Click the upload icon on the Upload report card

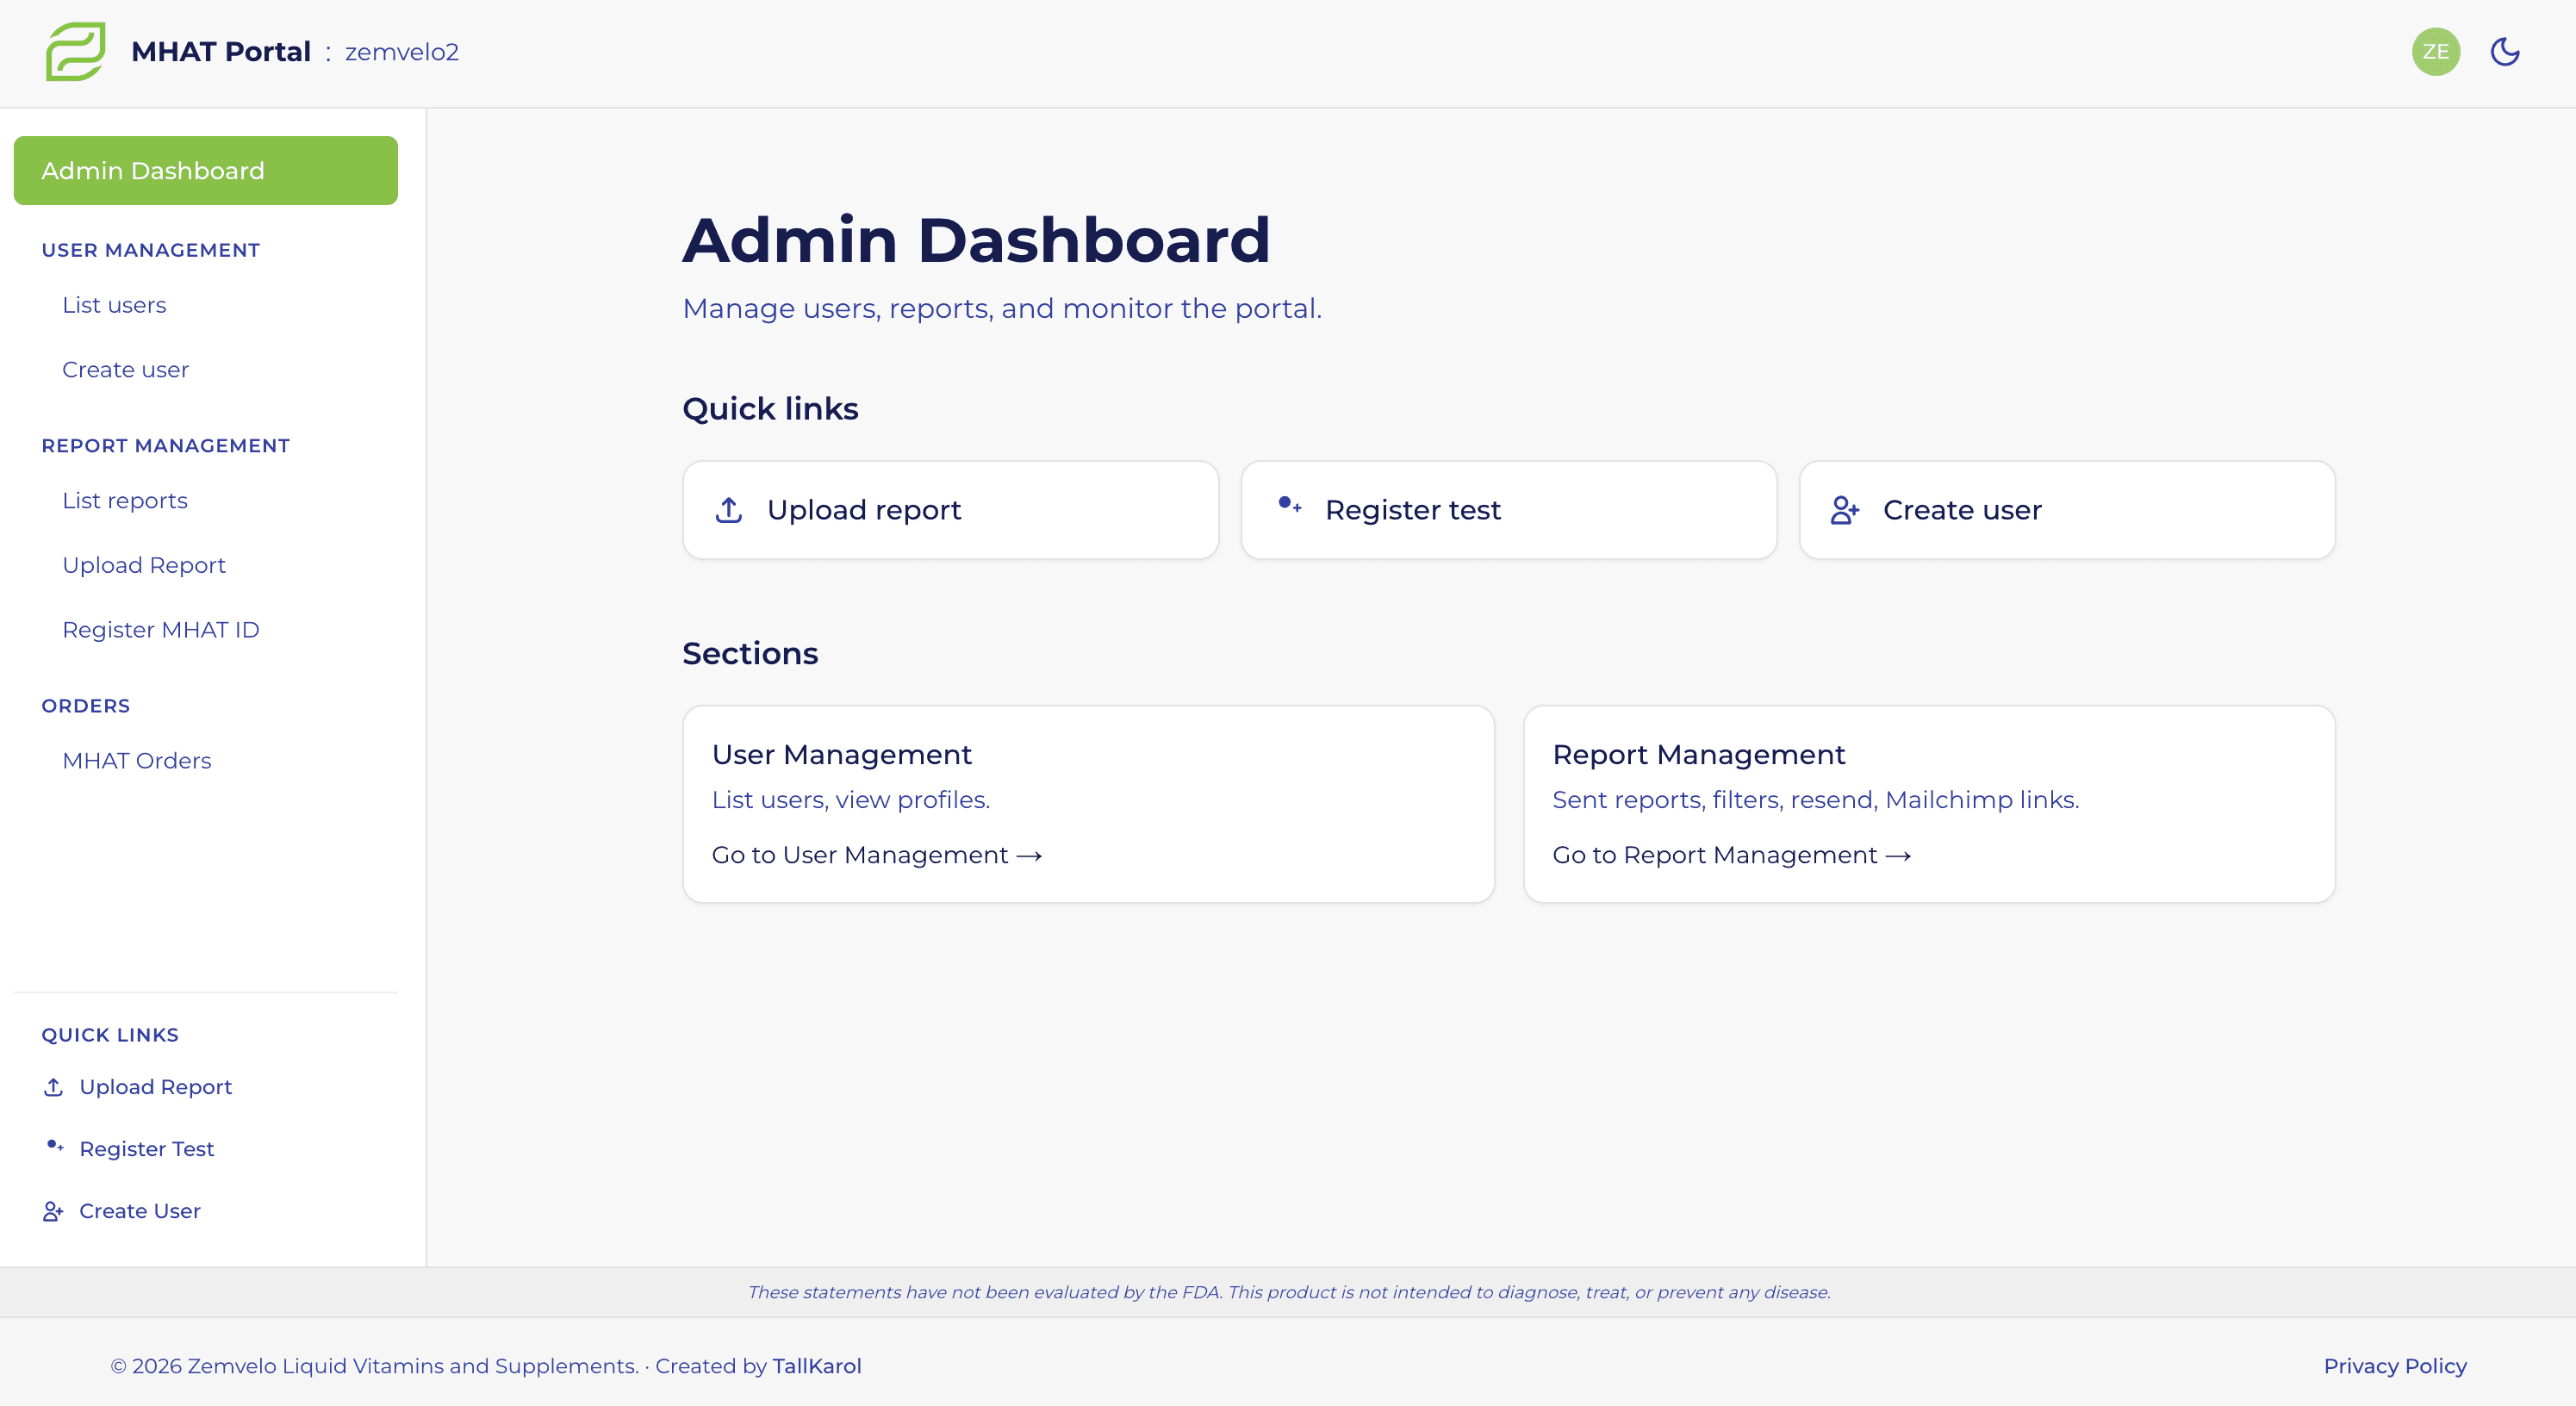(729, 509)
